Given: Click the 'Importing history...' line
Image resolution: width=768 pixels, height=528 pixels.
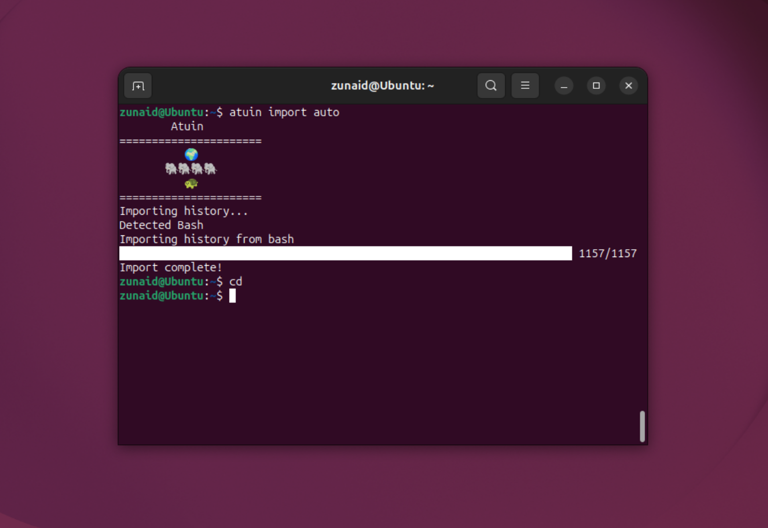Looking at the screenshot, I should tap(184, 211).
